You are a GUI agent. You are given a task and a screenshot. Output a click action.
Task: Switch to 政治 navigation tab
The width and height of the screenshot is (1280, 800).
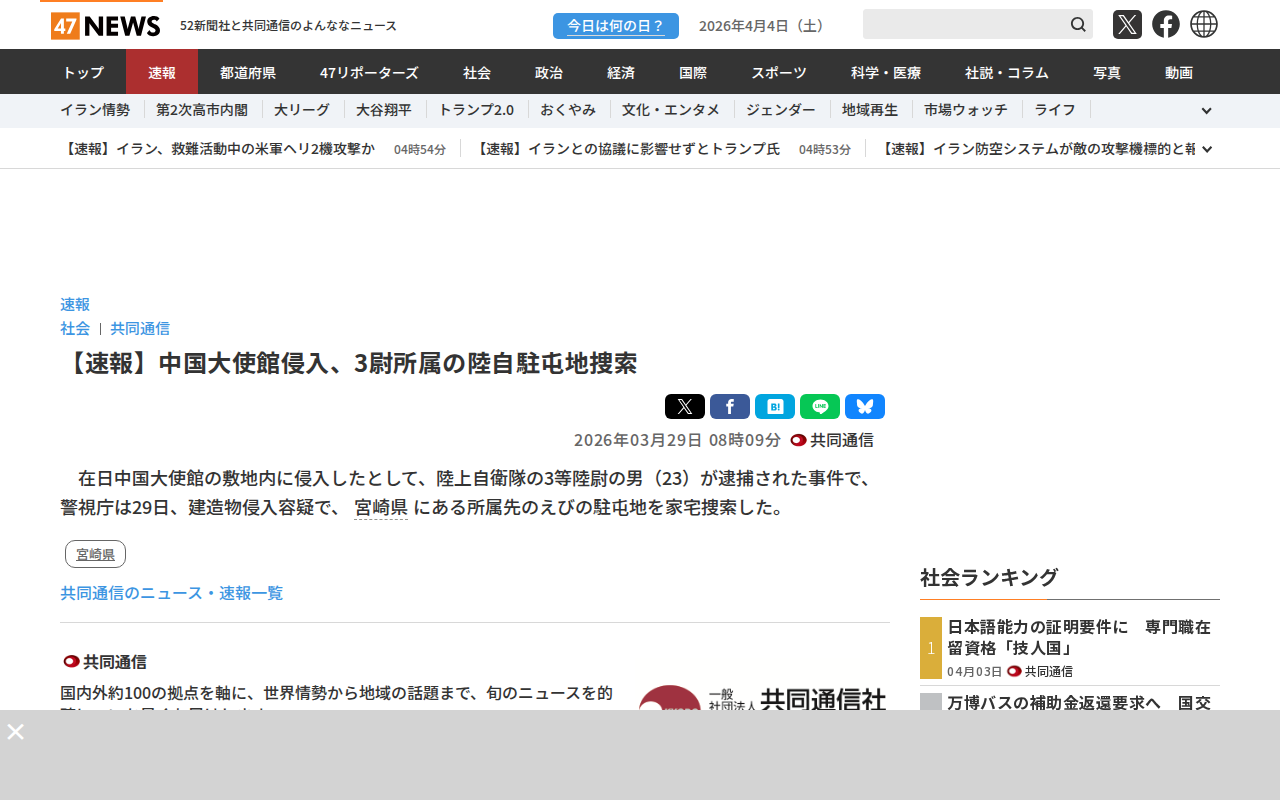click(549, 72)
